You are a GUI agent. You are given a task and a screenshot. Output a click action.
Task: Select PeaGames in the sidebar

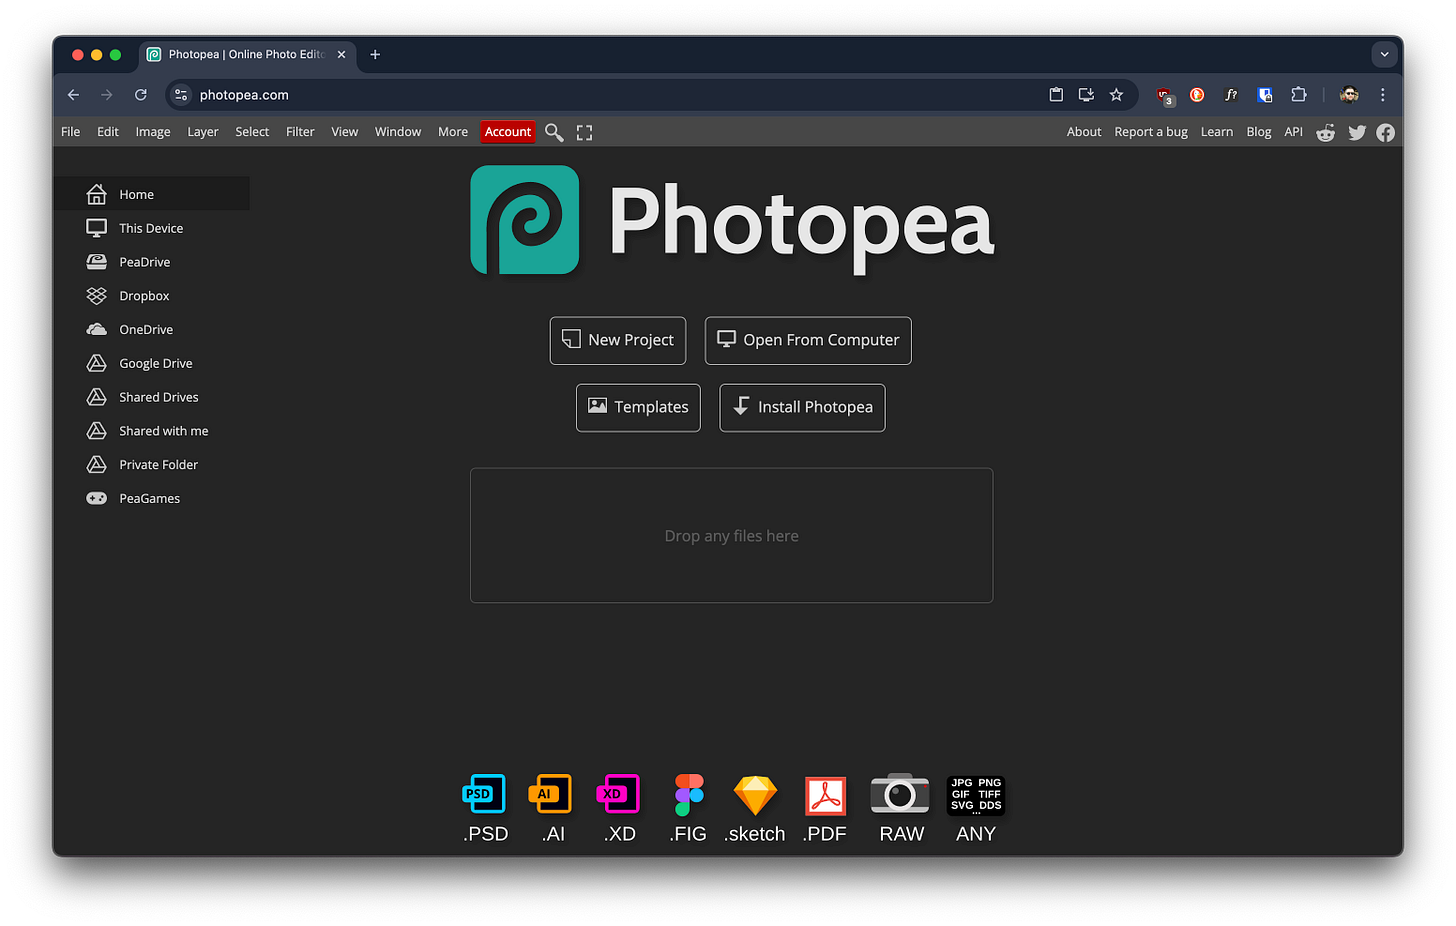151,499
